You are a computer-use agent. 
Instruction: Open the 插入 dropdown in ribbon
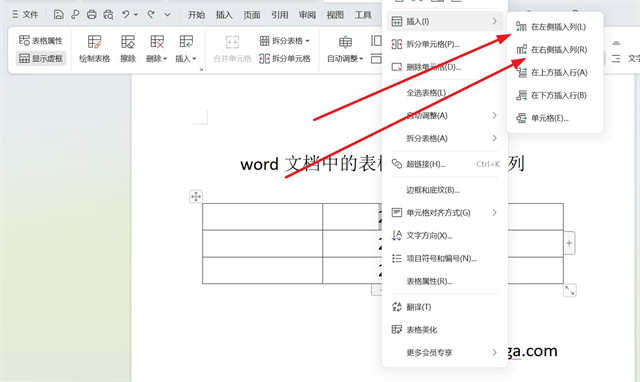(186, 49)
